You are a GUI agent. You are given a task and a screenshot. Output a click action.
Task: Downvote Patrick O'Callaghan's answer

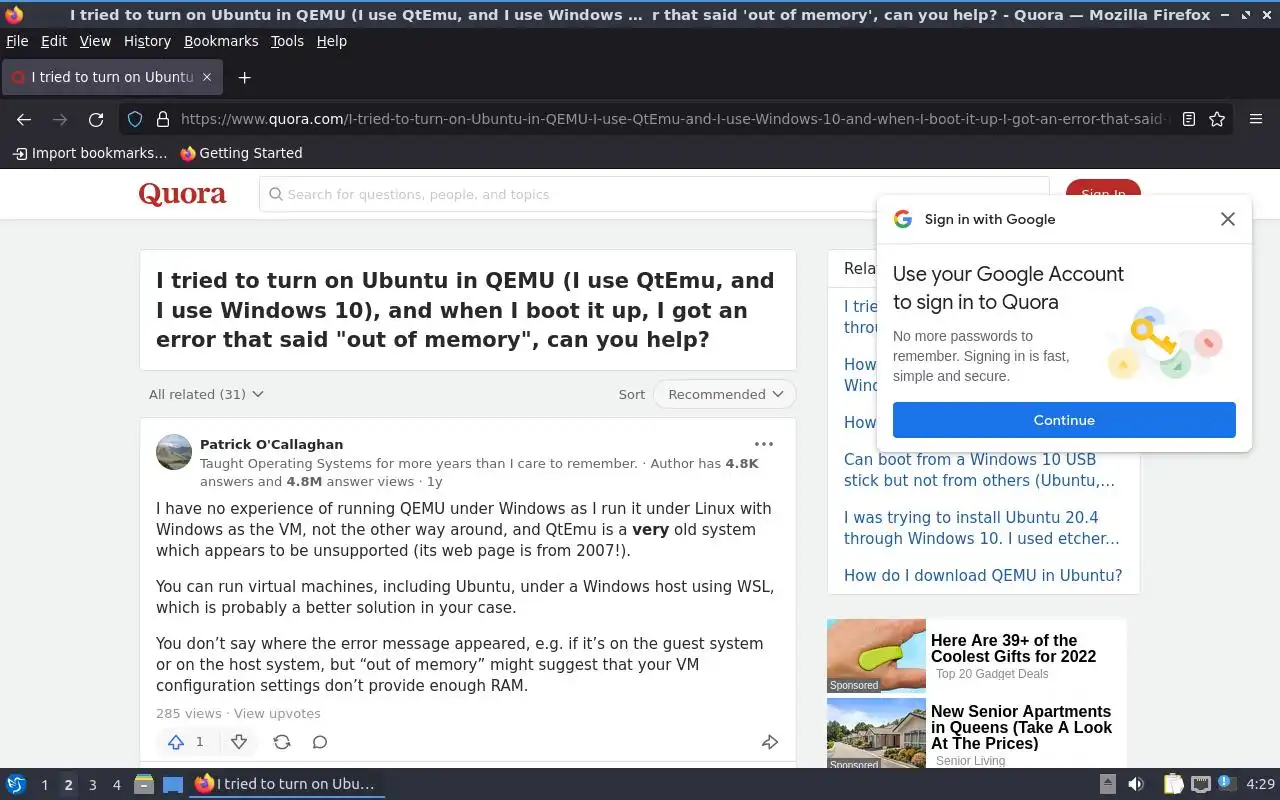pyautogui.click(x=239, y=742)
